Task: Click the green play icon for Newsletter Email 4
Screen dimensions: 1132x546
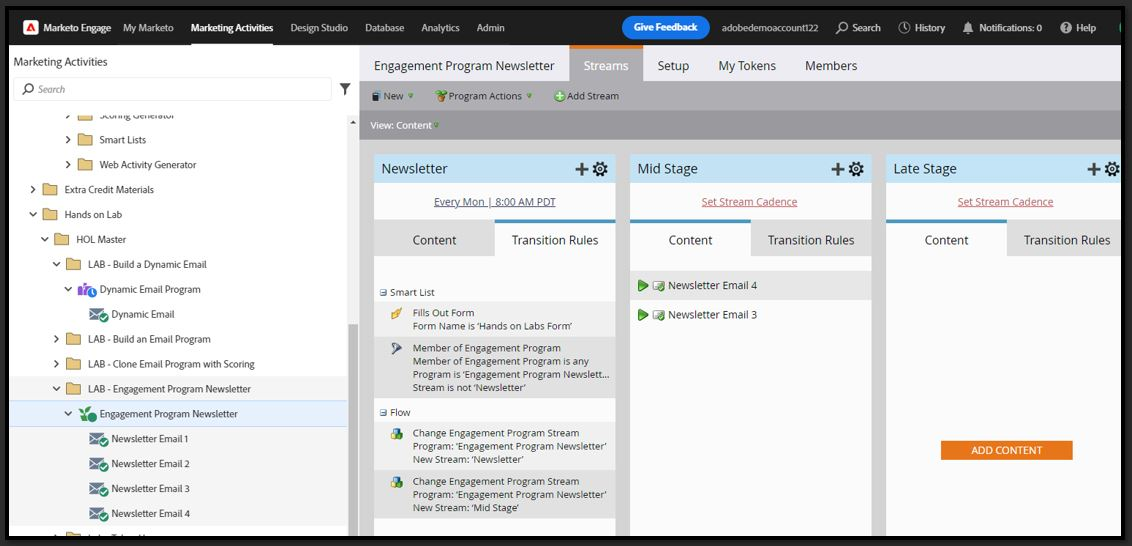Action: pos(643,286)
